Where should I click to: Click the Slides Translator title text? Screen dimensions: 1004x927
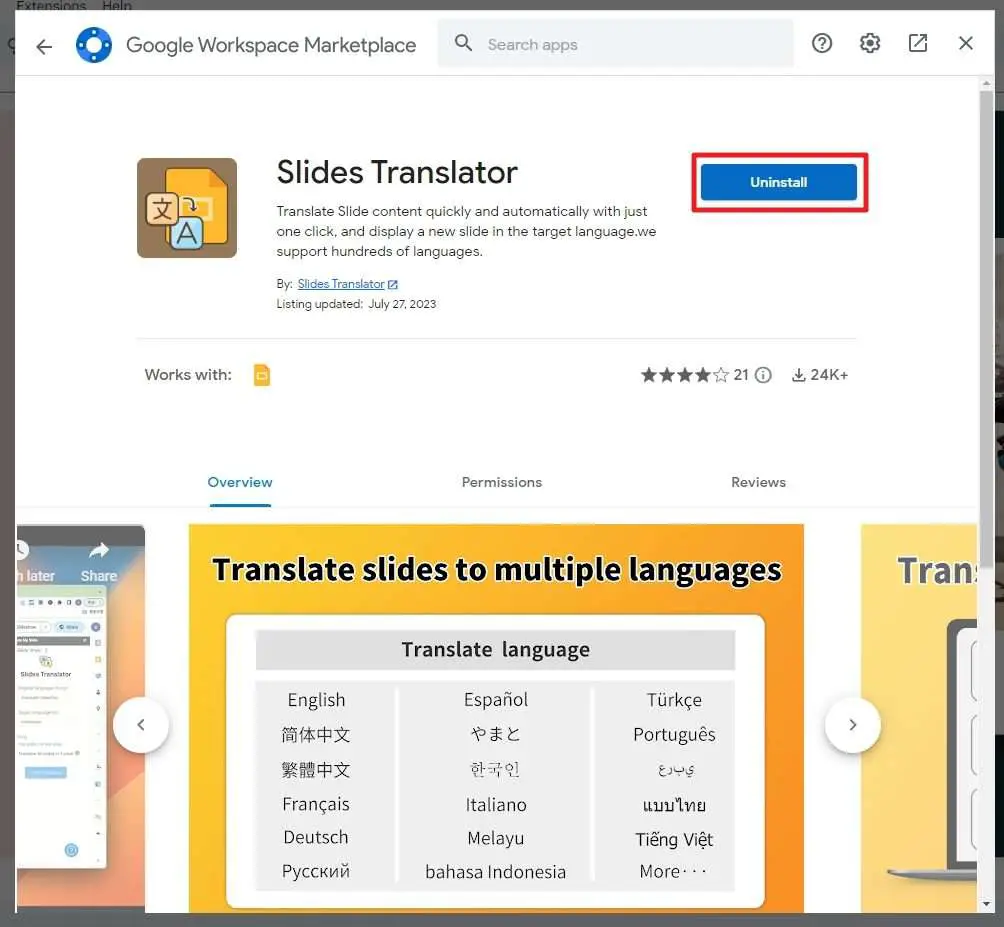397,172
